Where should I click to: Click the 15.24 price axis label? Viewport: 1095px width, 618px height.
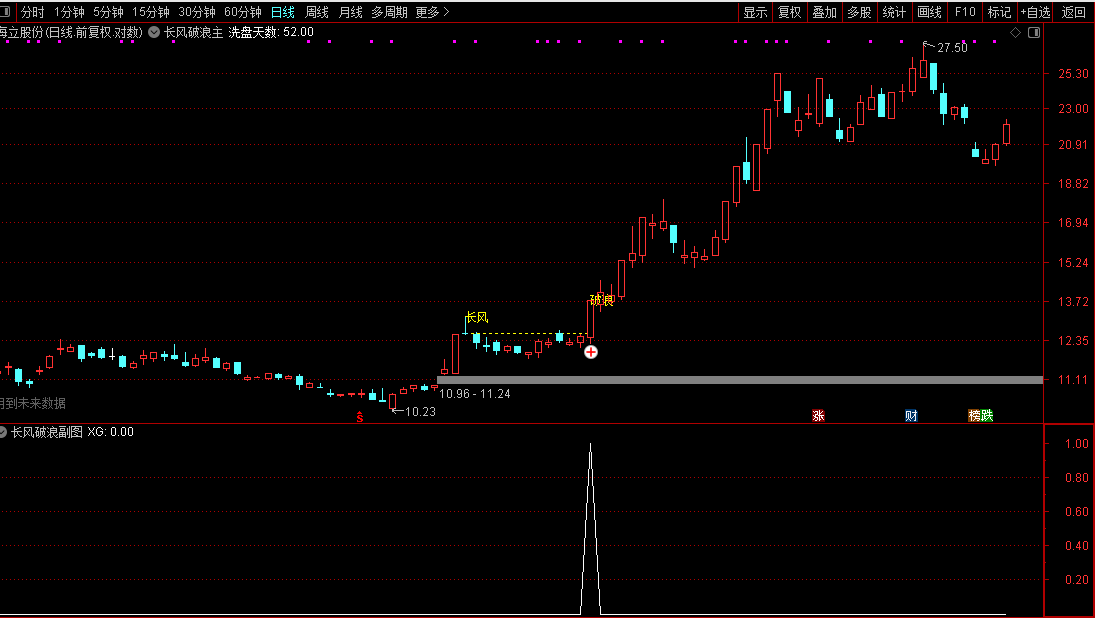click(1073, 263)
